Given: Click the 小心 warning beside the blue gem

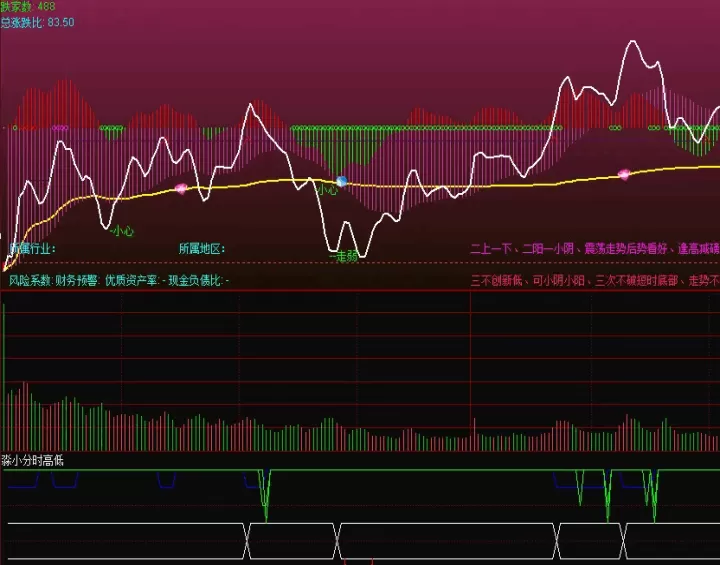Looking at the screenshot, I should (327, 190).
